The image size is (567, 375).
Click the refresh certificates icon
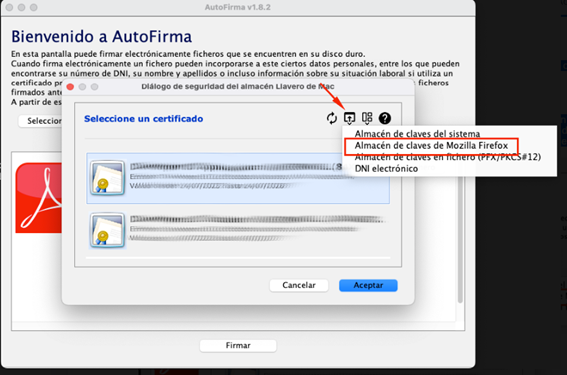click(x=331, y=118)
